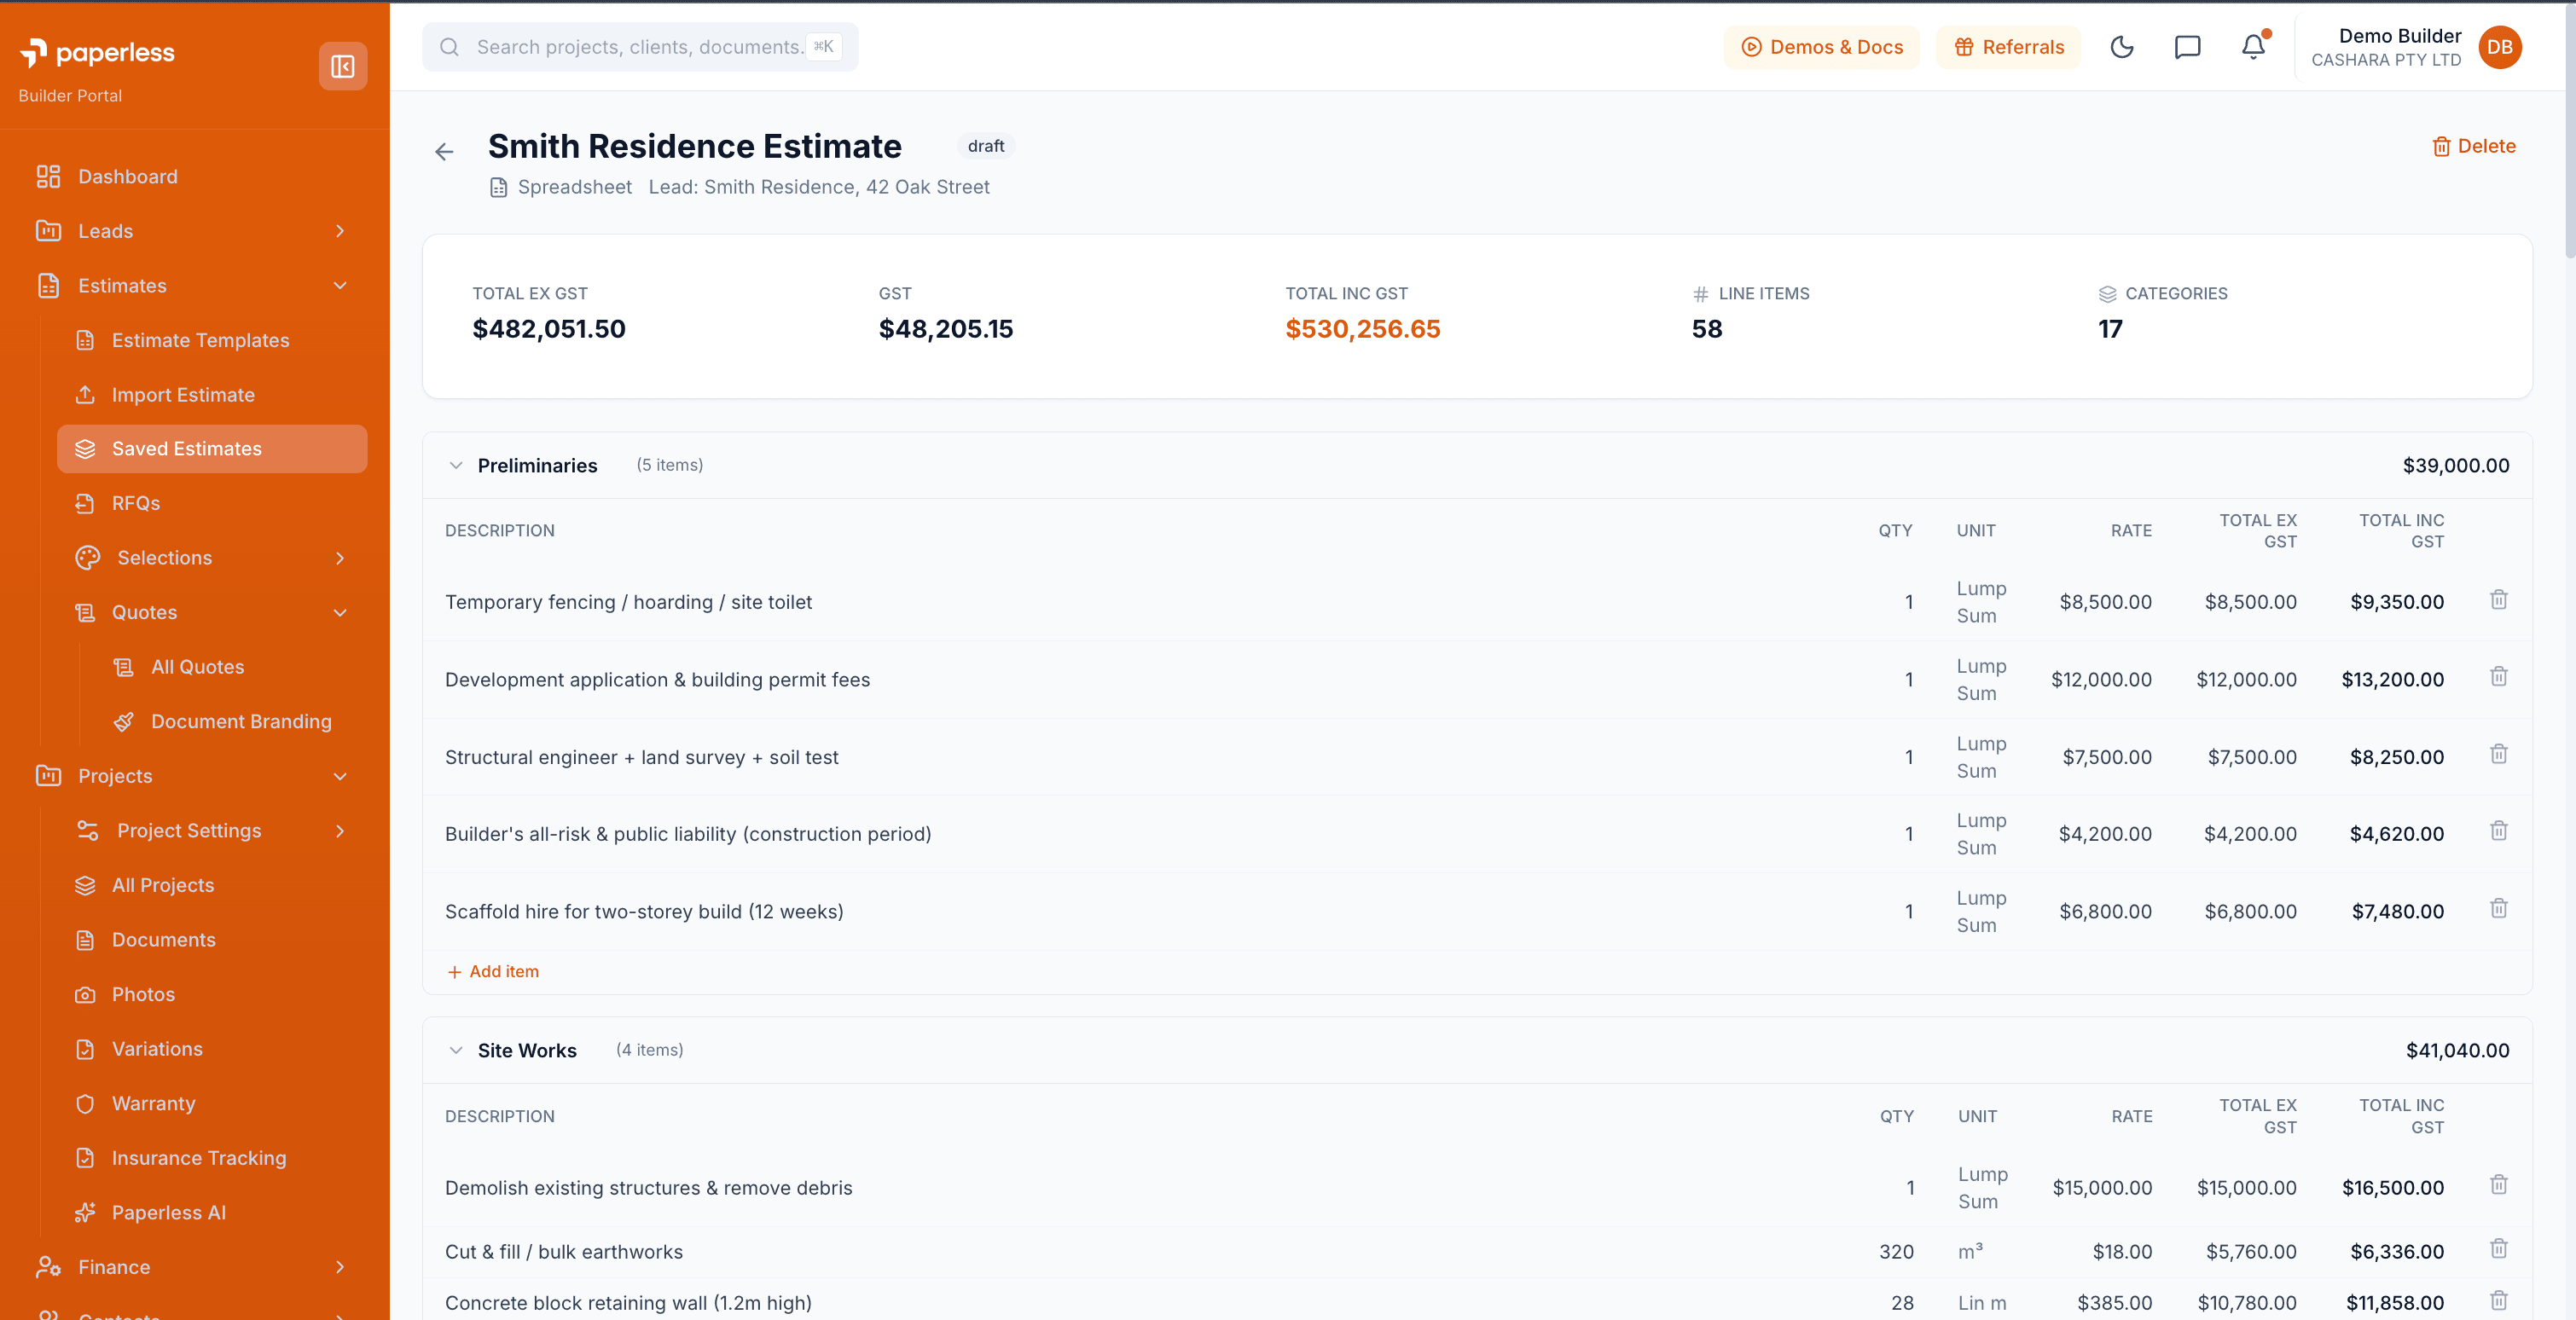Delete the Temporary fencing line item
The image size is (2576, 1320).
(2498, 600)
